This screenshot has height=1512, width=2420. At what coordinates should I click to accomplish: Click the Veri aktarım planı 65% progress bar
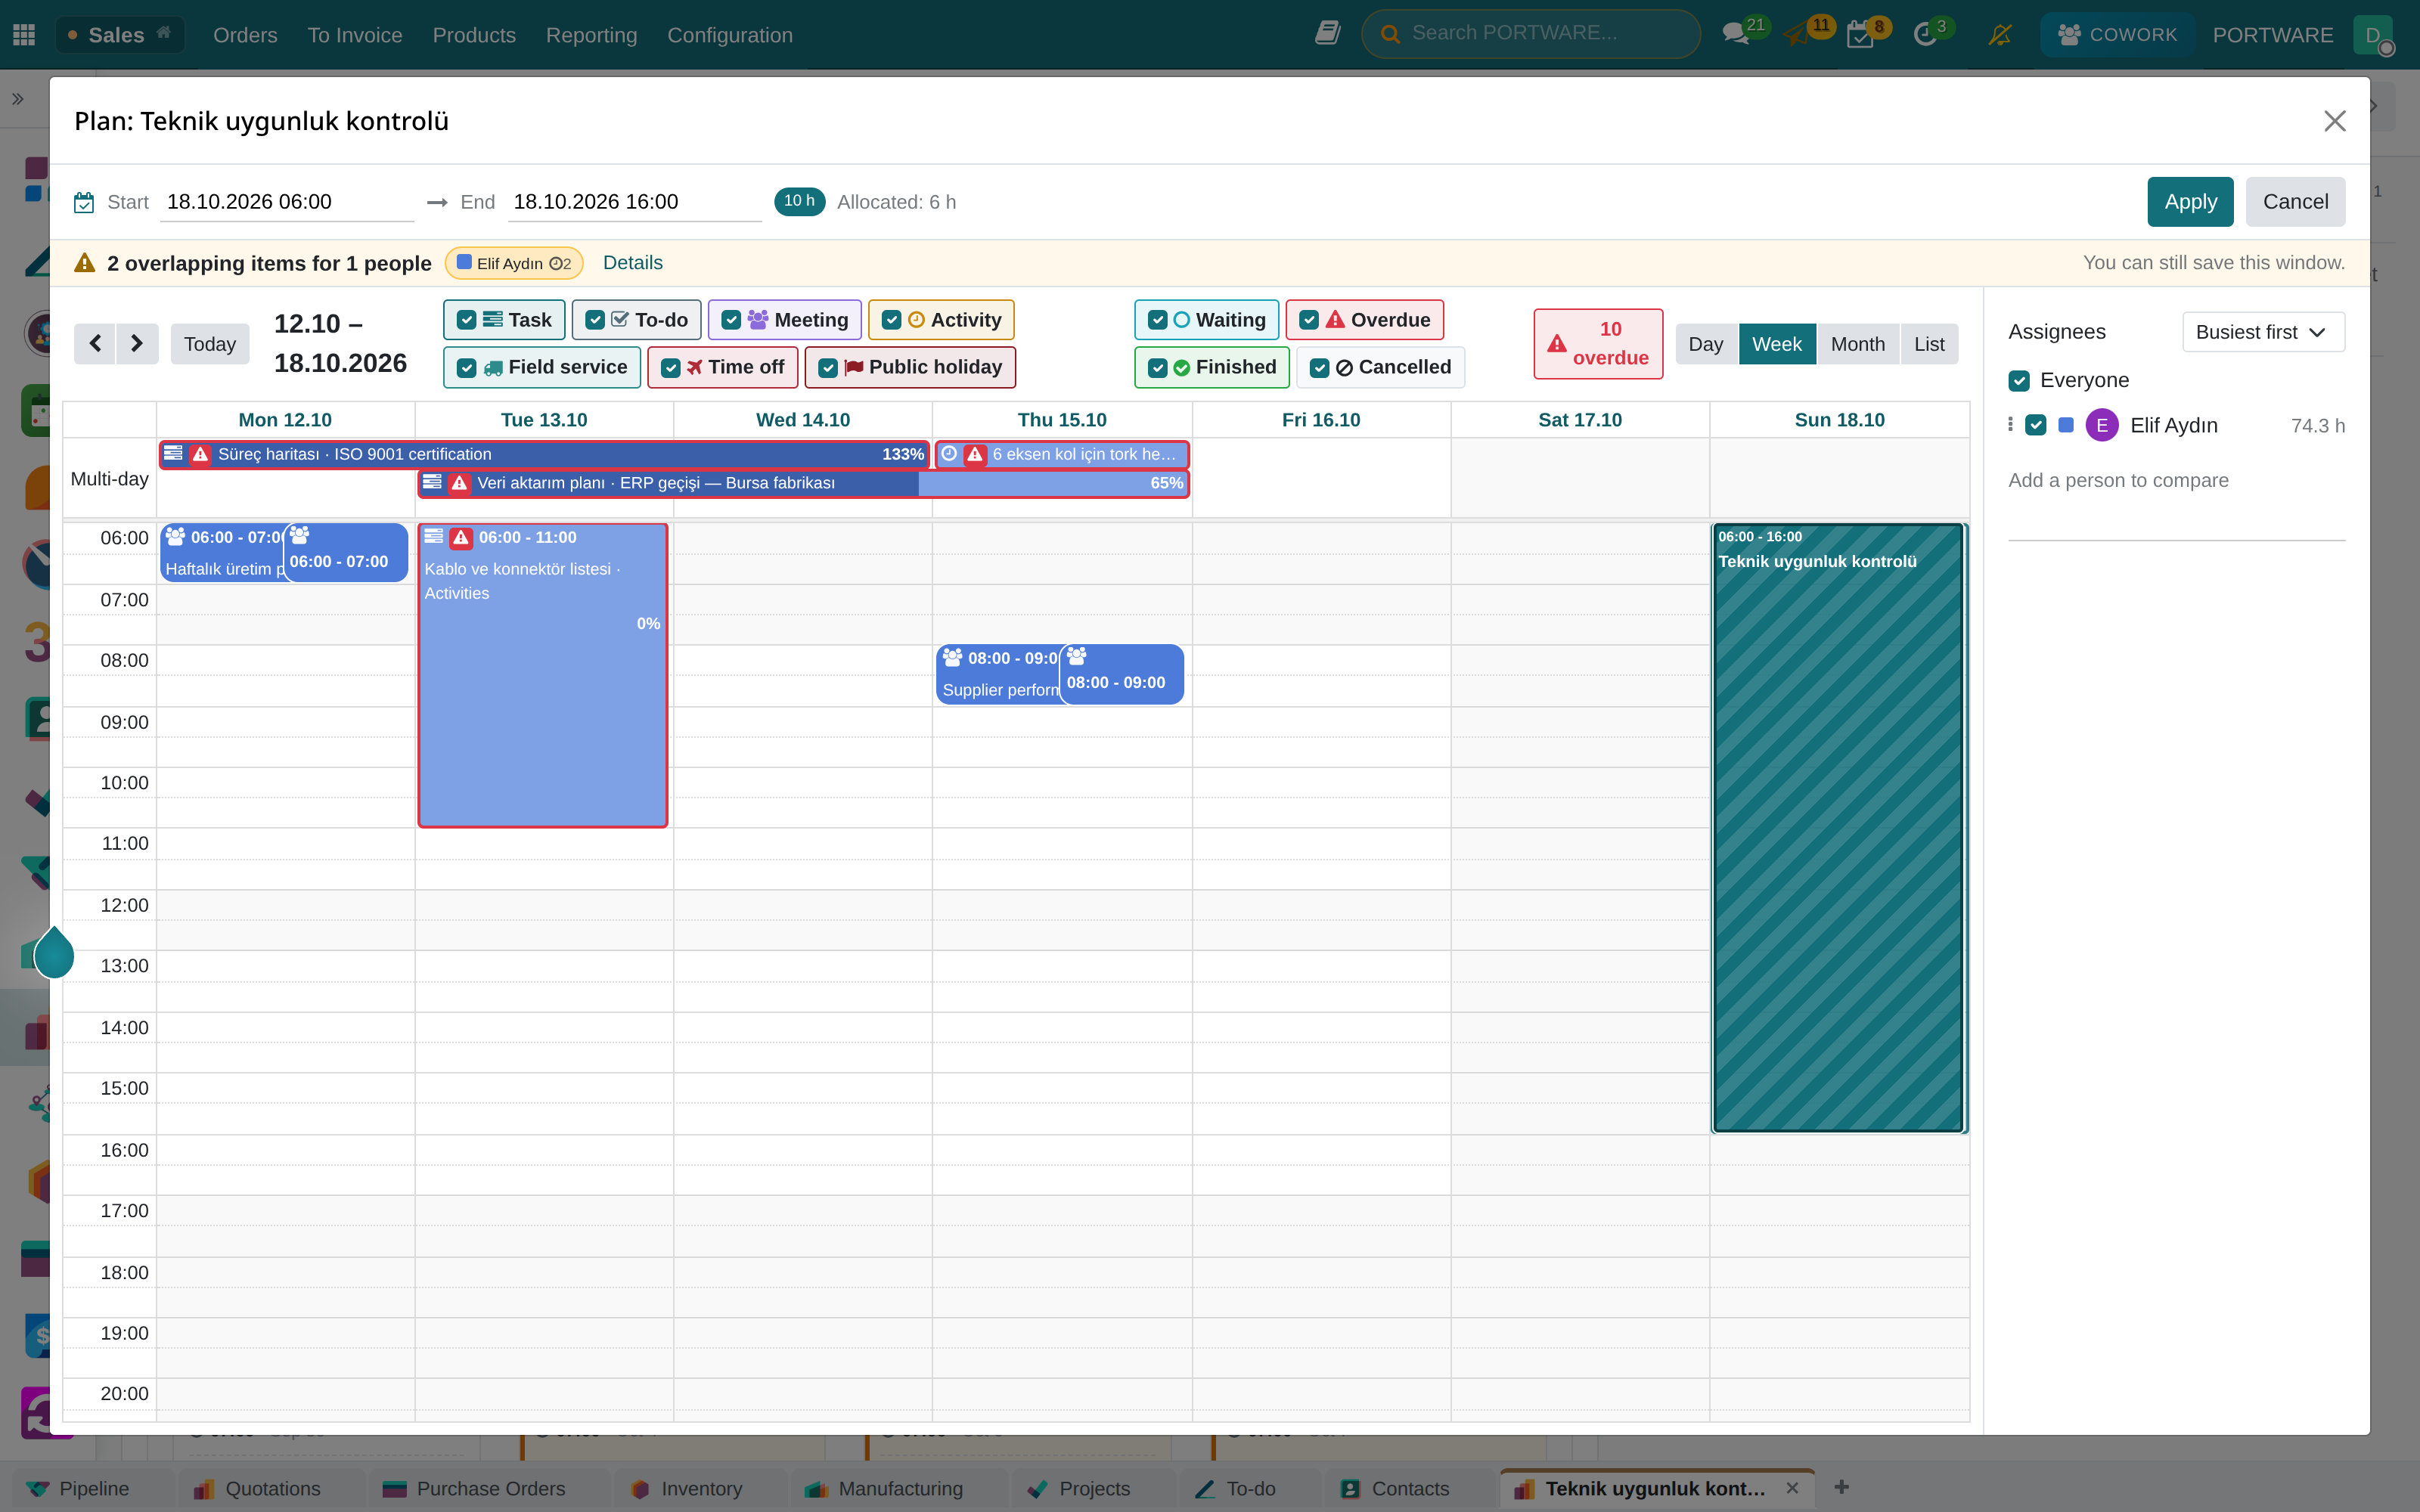point(804,483)
